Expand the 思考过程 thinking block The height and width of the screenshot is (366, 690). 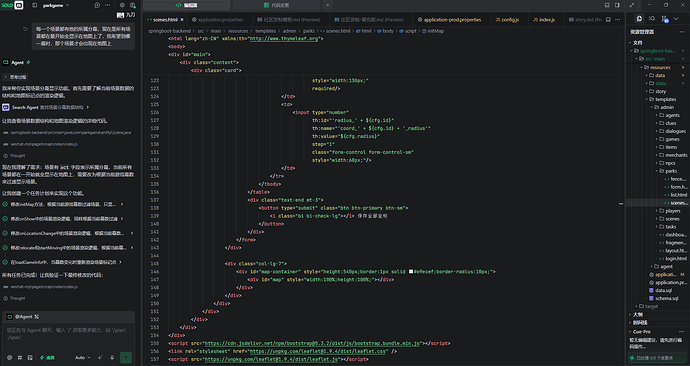tap(15, 77)
